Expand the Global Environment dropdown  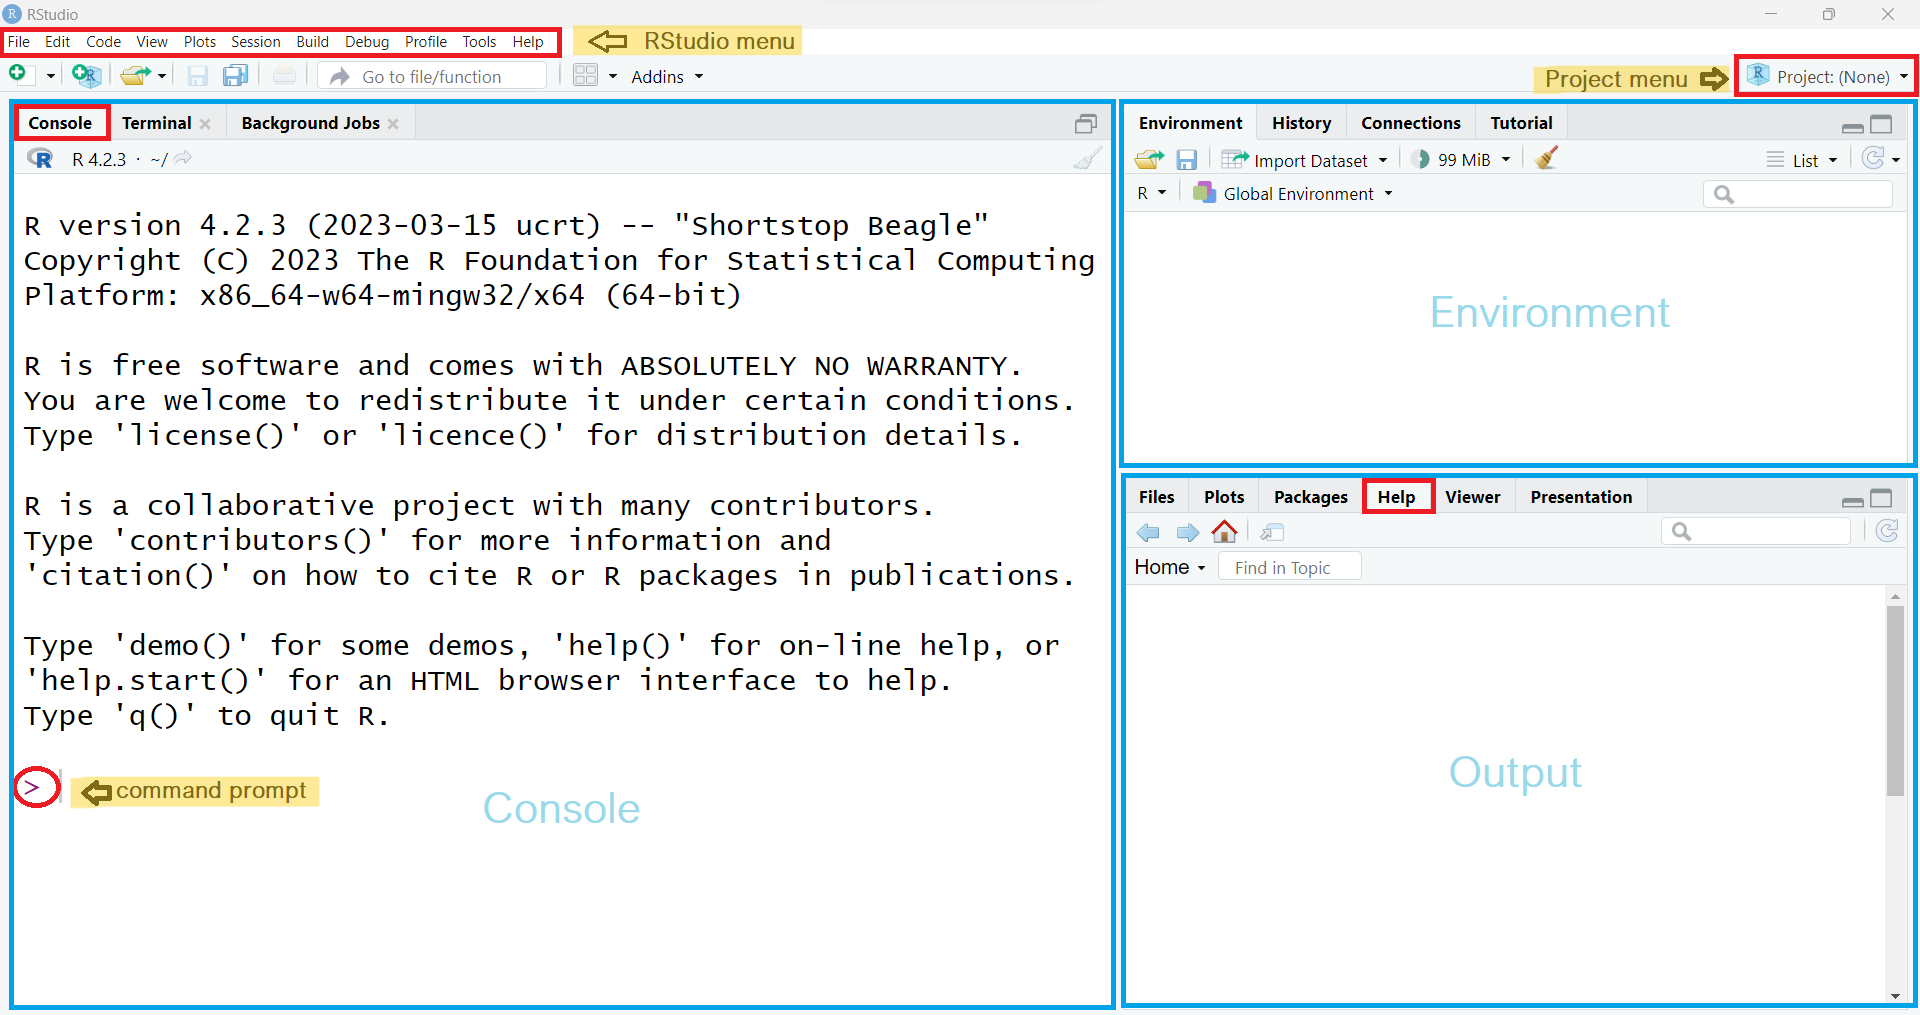pos(1293,194)
